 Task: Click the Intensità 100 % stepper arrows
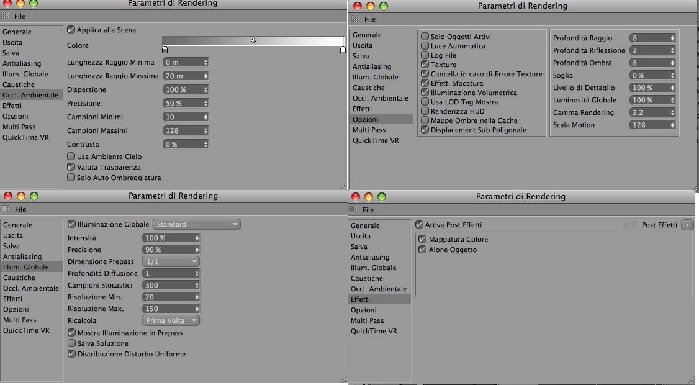pyautogui.click(x=197, y=238)
